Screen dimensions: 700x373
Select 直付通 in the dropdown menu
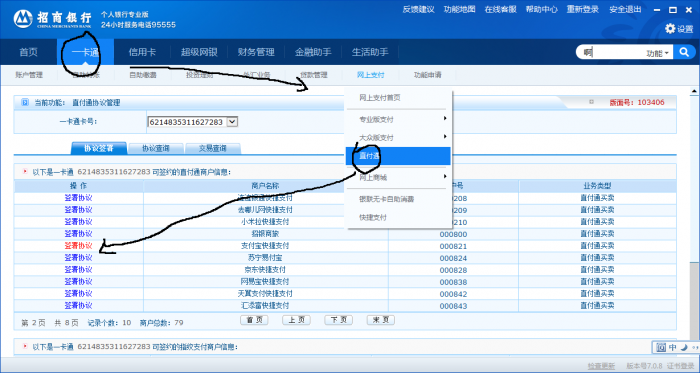coord(398,156)
